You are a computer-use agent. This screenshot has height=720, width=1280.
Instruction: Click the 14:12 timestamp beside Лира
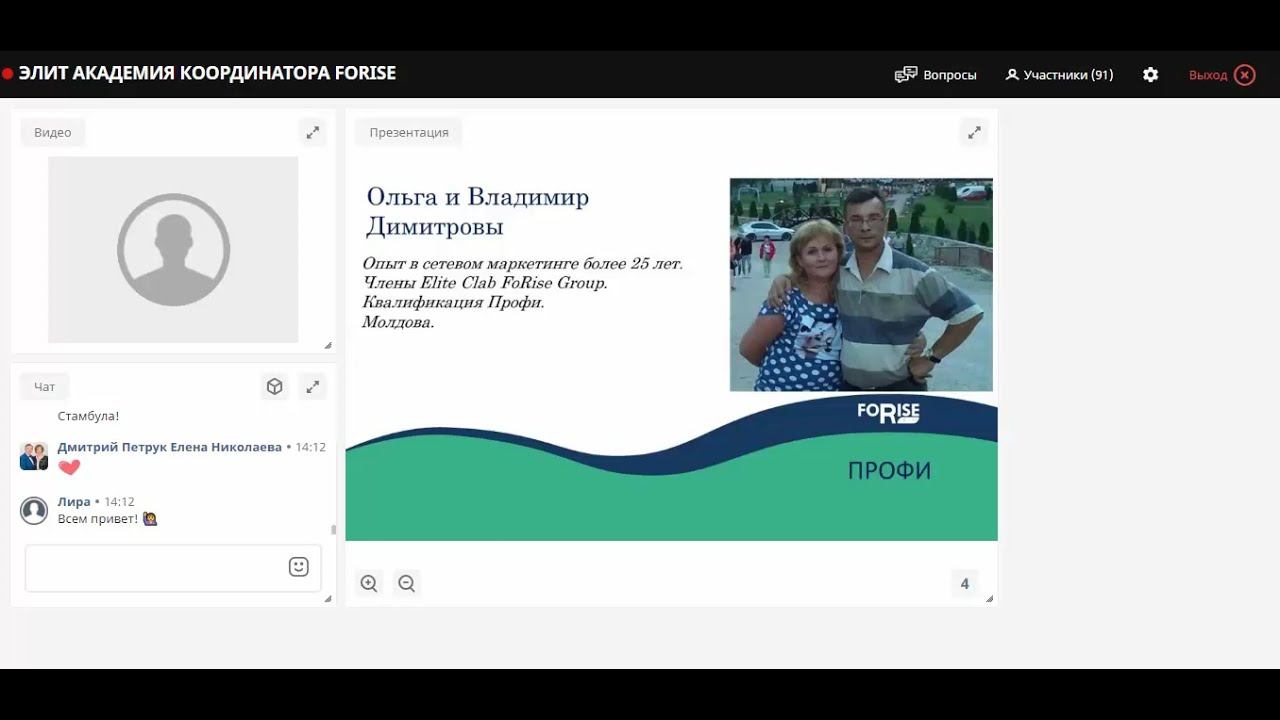pos(119,502)
